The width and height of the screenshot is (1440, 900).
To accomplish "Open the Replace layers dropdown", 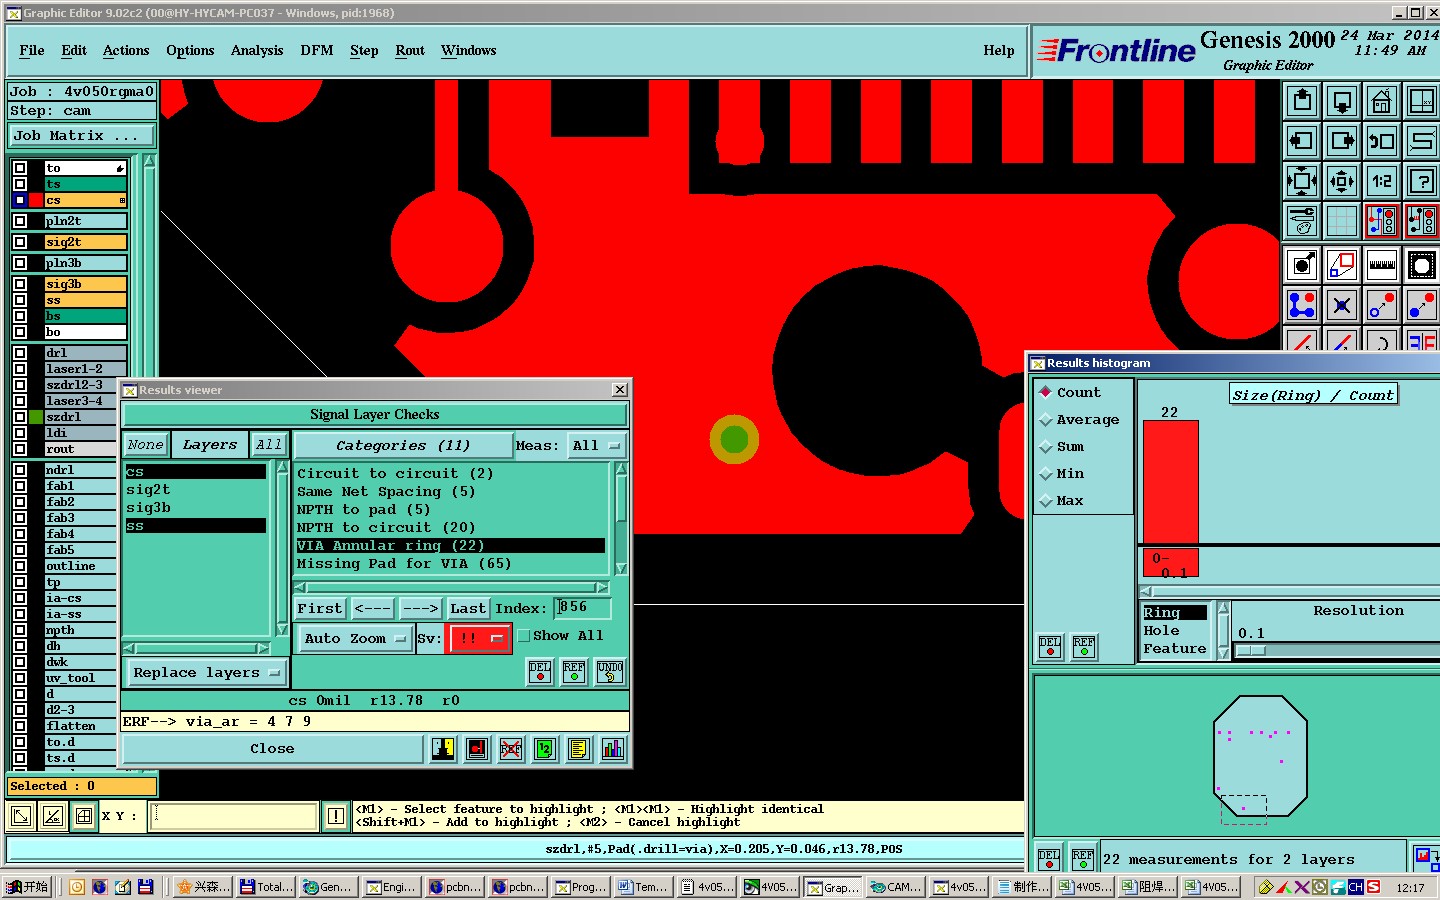I will (207, 673).
